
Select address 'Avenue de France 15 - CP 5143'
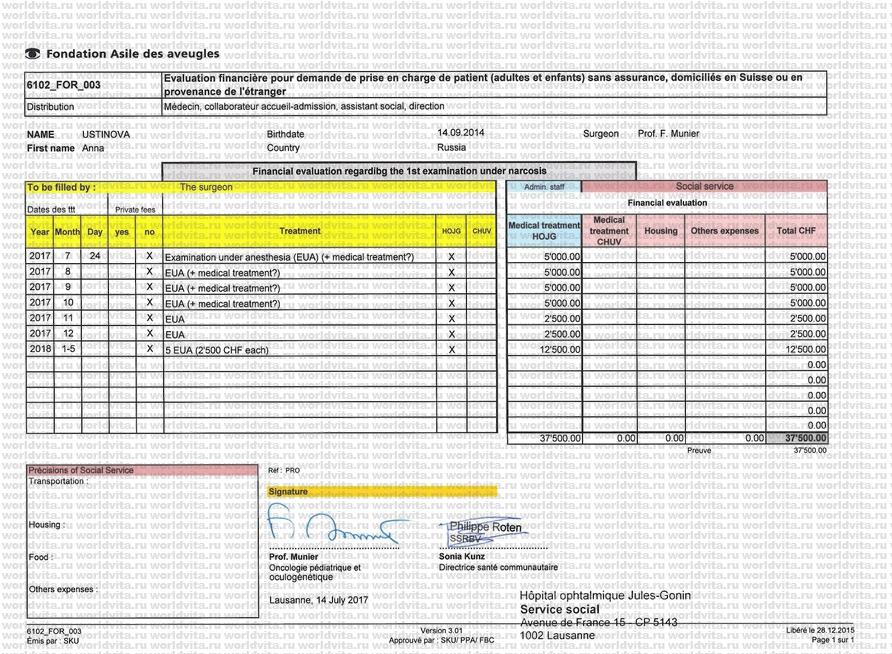pyautogui.click(x=598, y=623)
